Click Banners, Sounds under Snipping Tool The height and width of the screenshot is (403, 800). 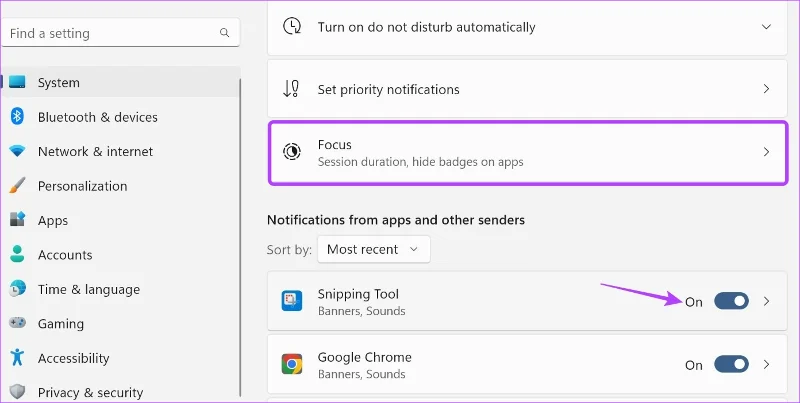(x=361, y=311)
